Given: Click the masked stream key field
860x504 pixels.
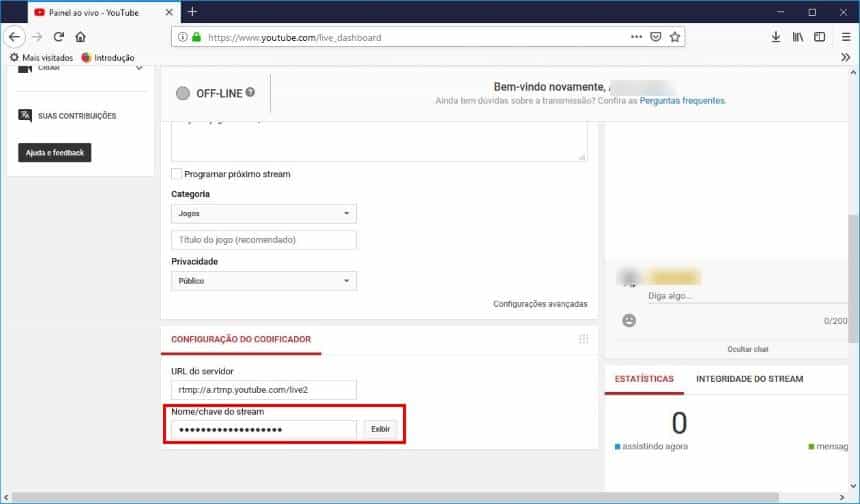Looking at the screenshot, I should pyautogui.click(x=264, y=429).
